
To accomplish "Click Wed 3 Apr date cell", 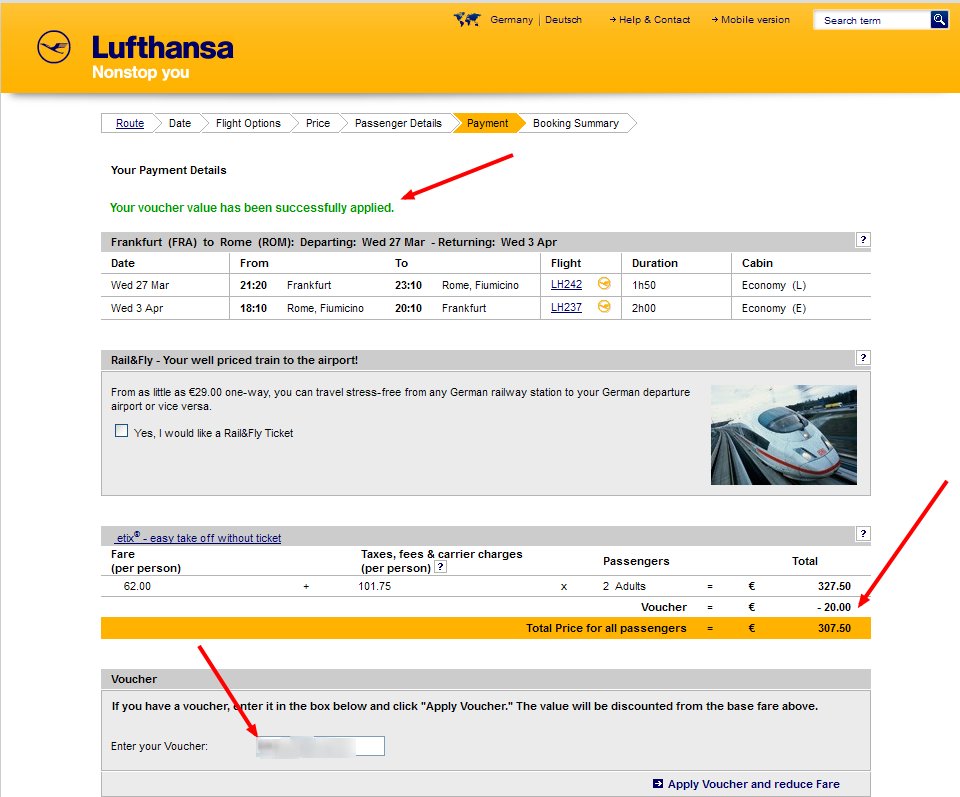I will (137, 308).
